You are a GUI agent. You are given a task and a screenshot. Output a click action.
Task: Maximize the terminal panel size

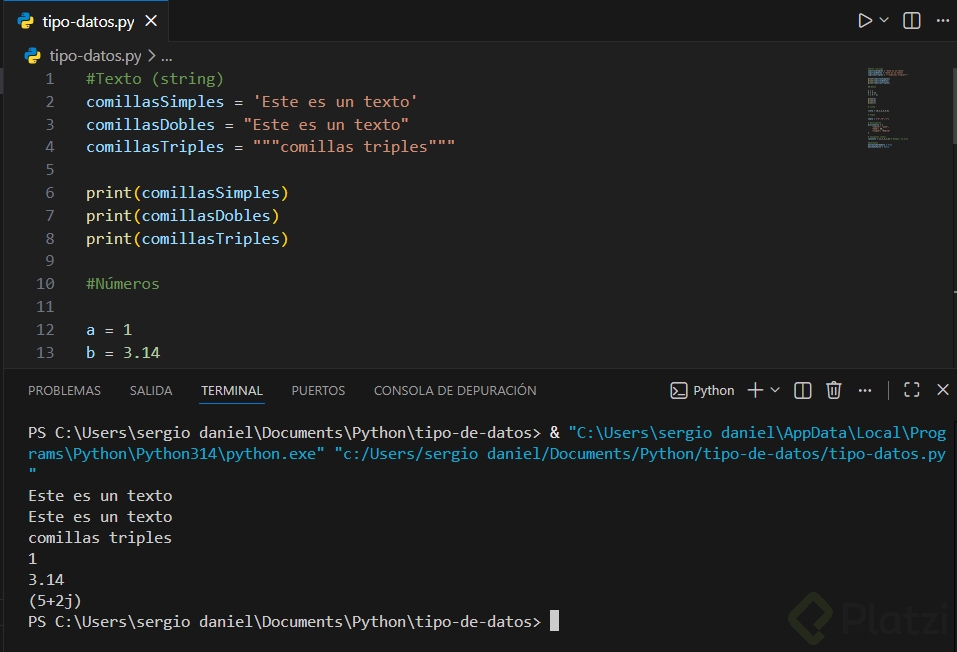(911, 390)
